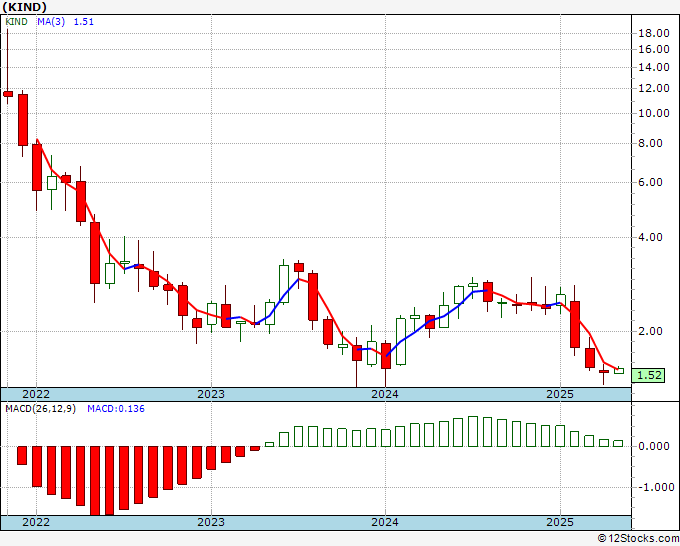680x546 pixels.
Task: Click 2023 on the price chart timeline
Action: (211, 394)
